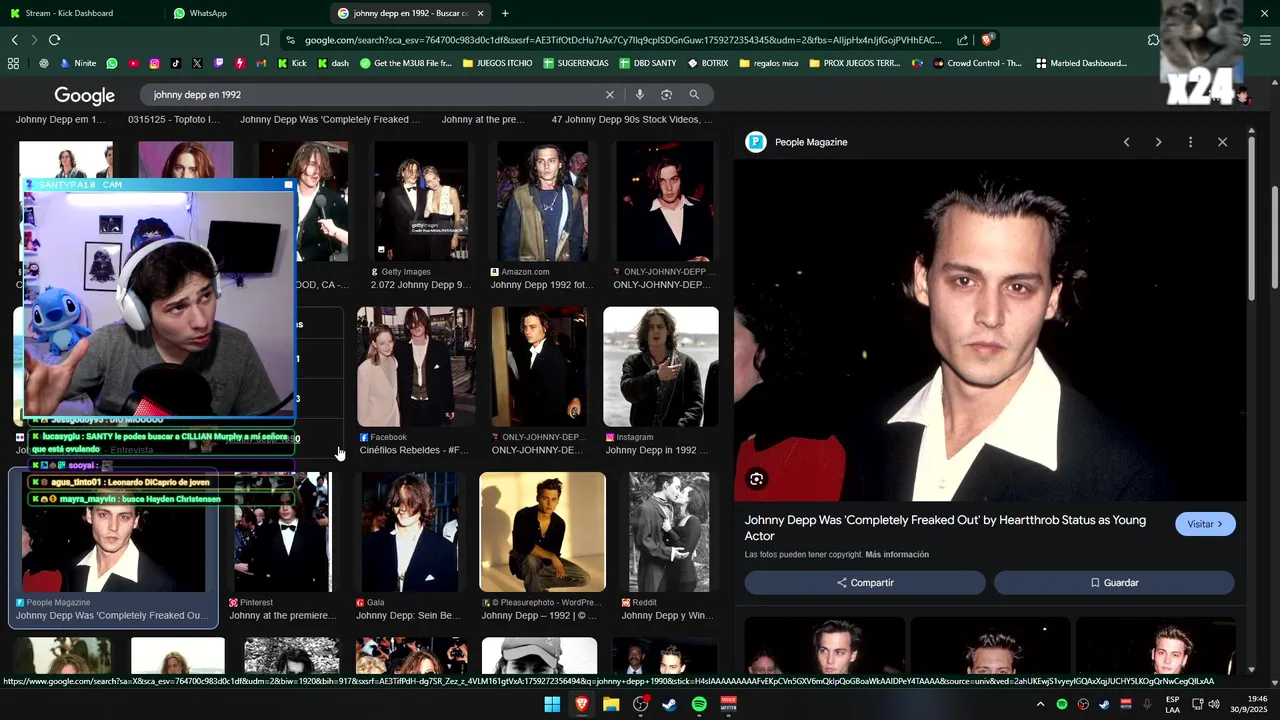Open the Más información copyright link
The image size is (1280, 720).
[x=898, y=555]
